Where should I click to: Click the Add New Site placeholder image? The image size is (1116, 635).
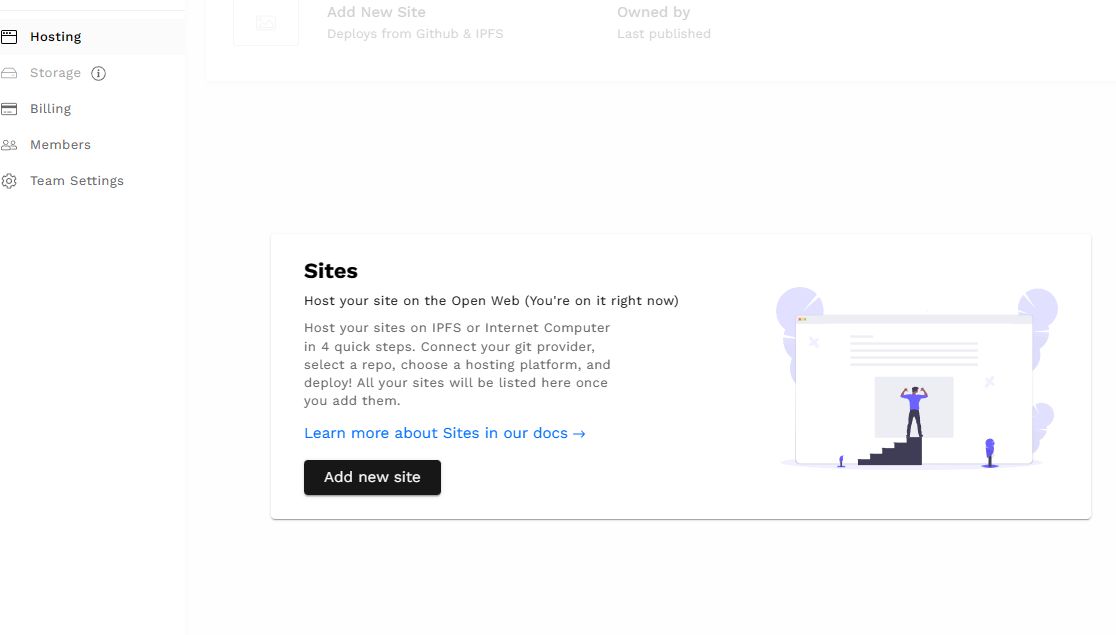coord(265,23)
